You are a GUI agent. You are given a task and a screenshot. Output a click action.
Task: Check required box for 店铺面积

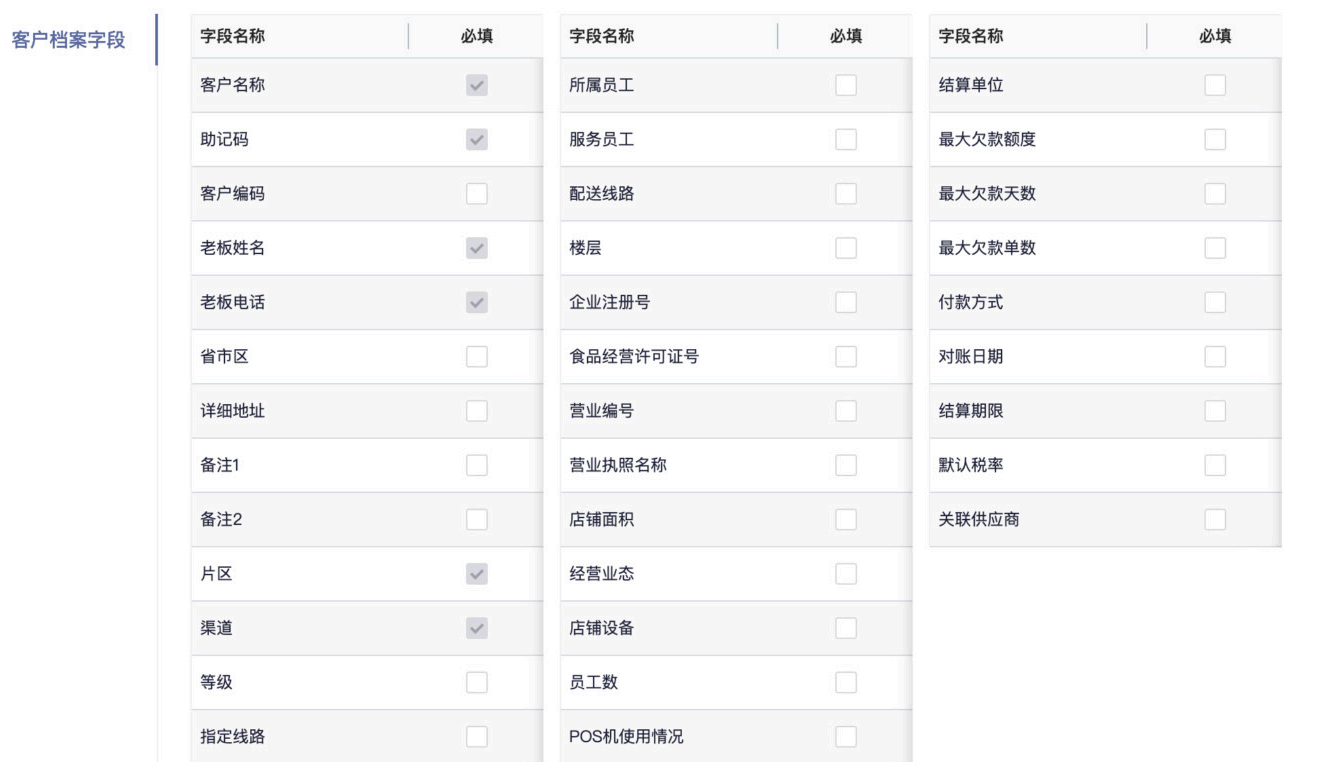(846, 518)
